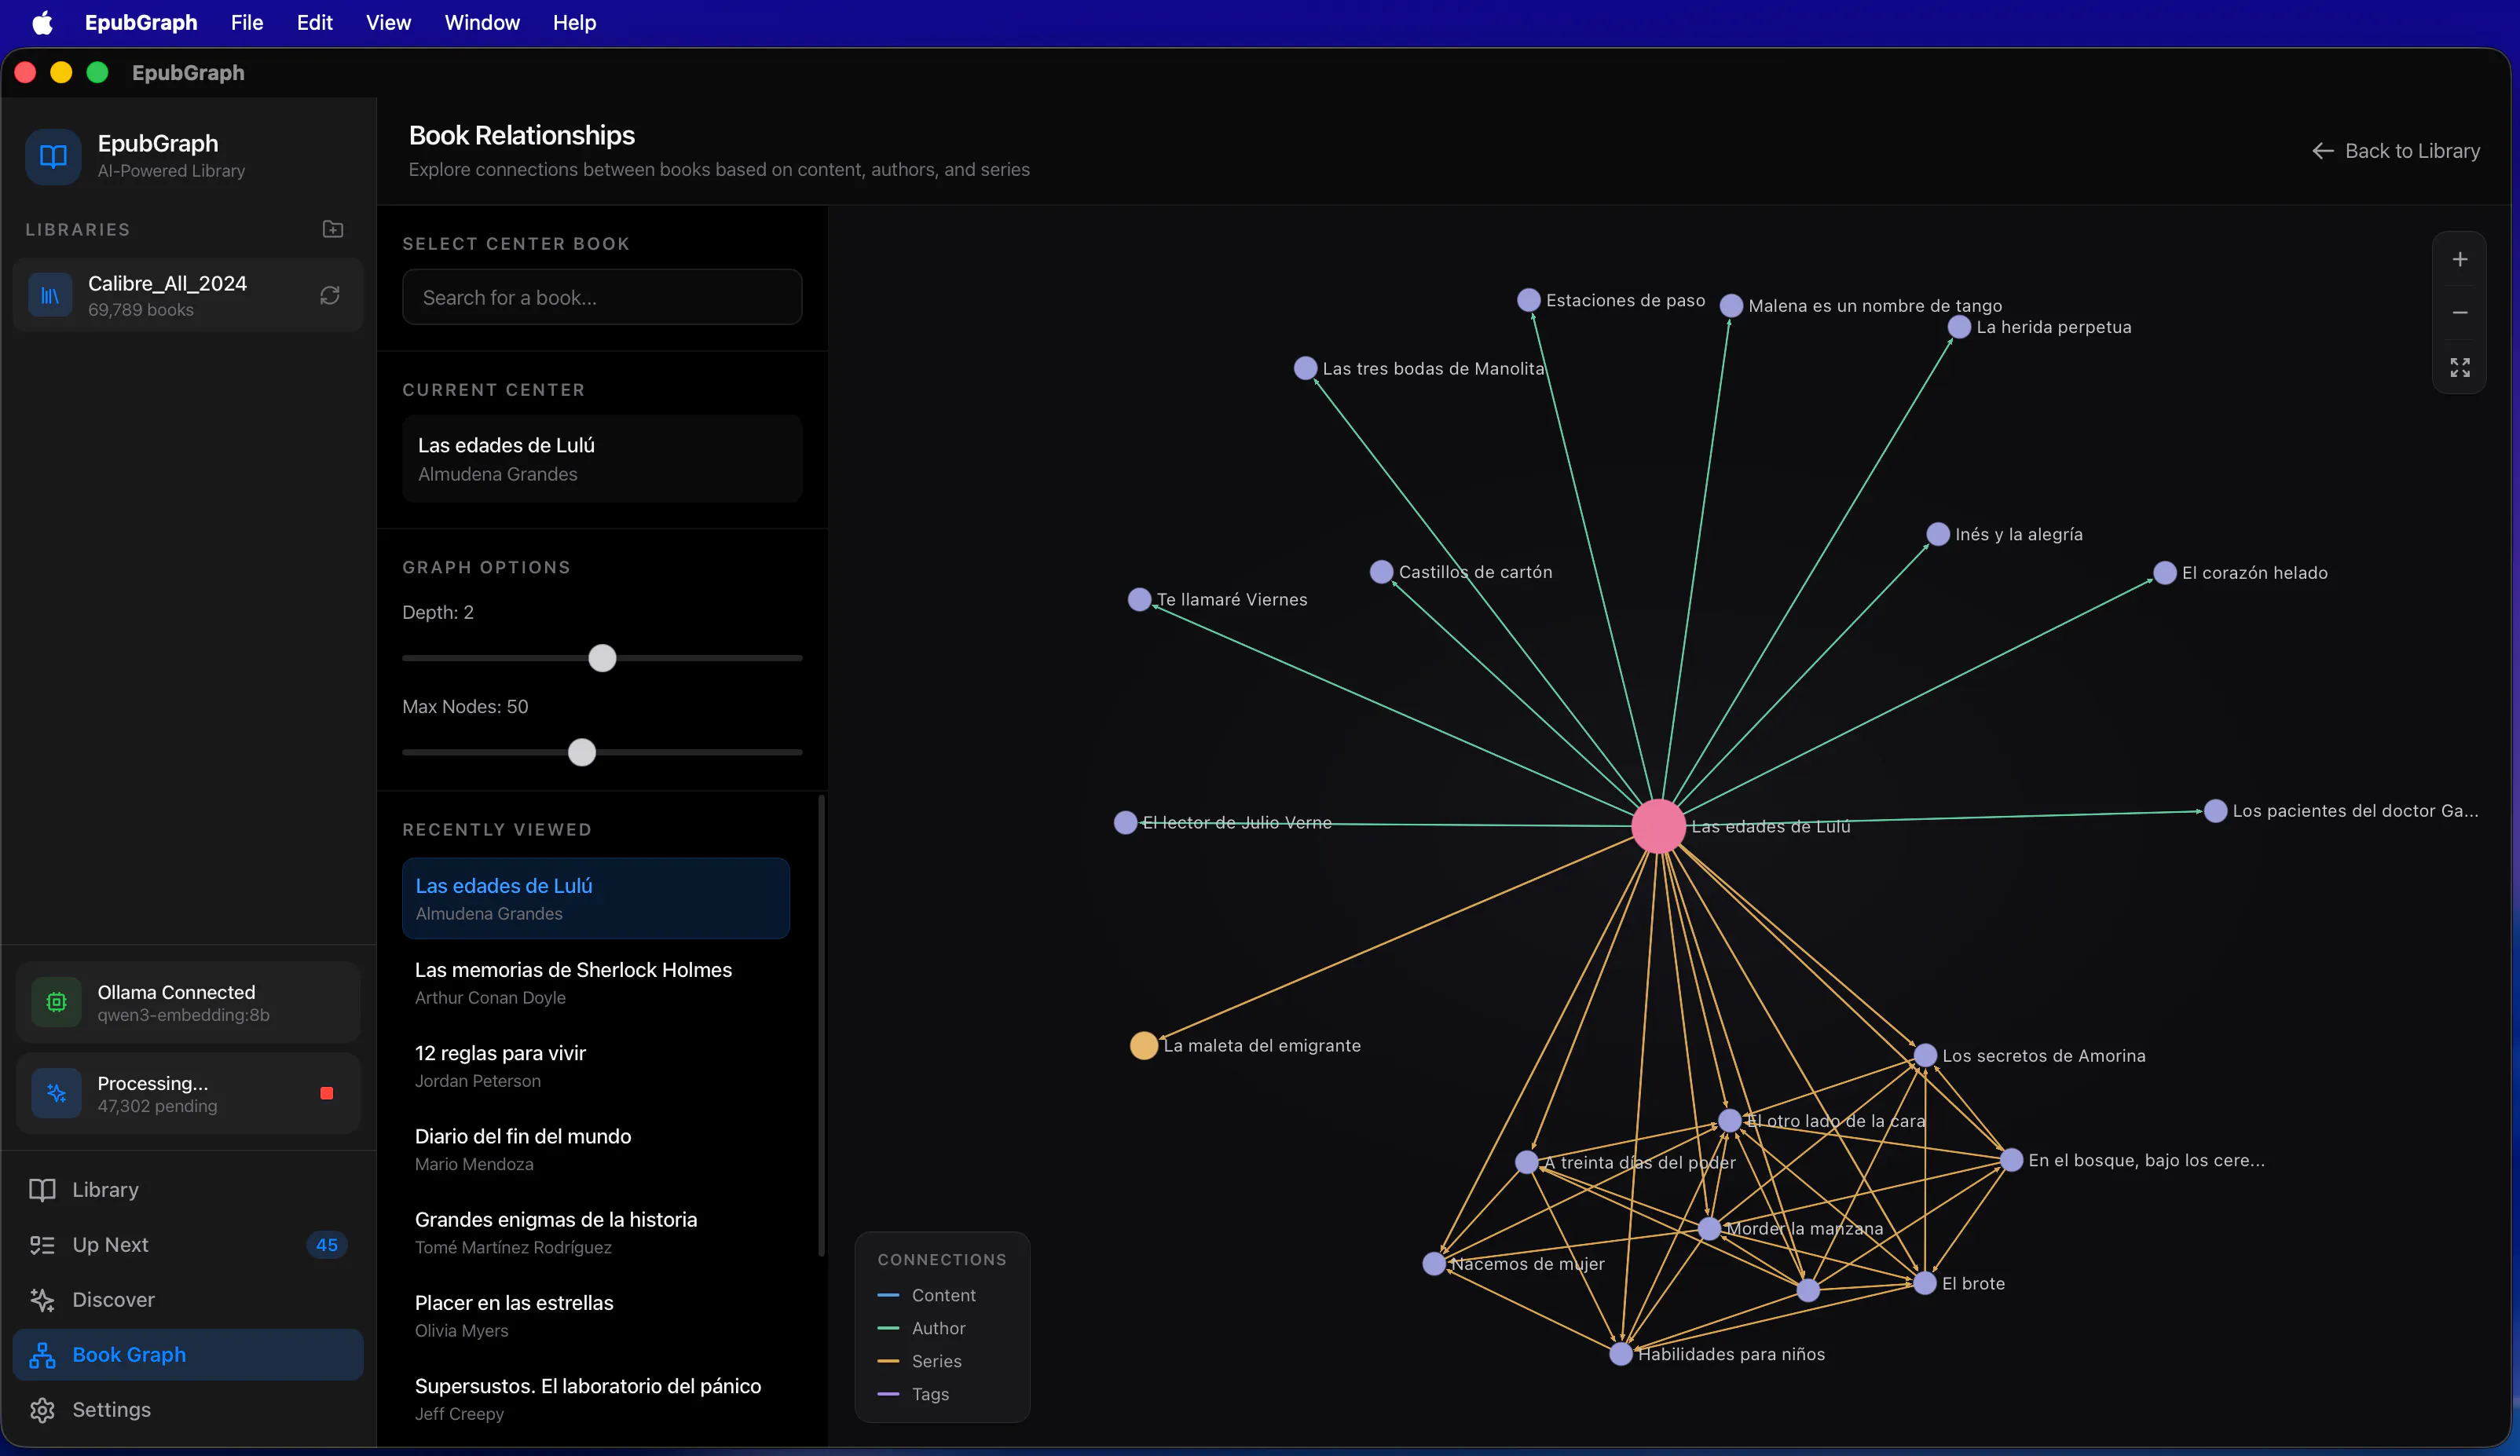Click the Author connection legend entry
The image size is (2520, 1456).
click(x=921, y=1328)
